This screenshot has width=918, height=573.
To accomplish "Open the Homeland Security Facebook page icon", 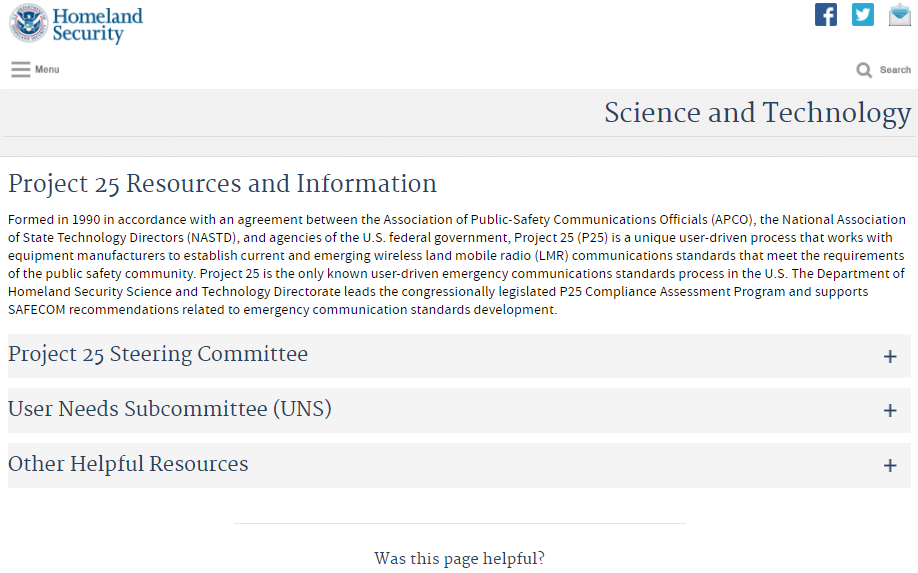I will coord(825,15).
